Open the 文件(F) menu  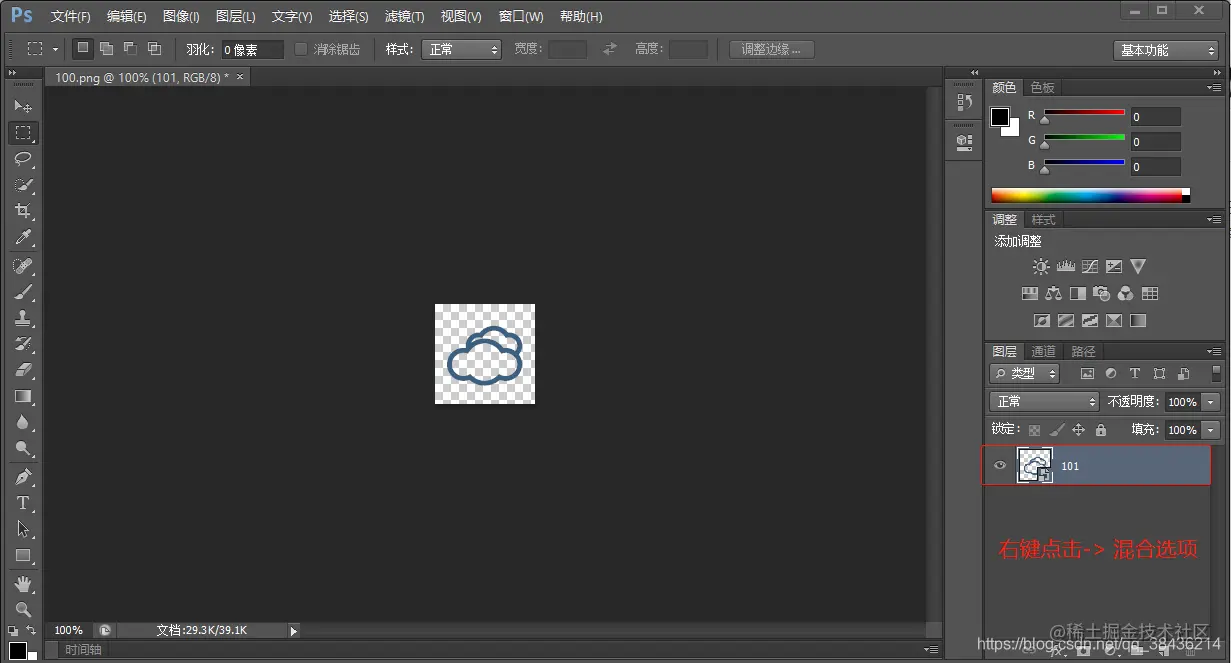[x=70, y=16]
